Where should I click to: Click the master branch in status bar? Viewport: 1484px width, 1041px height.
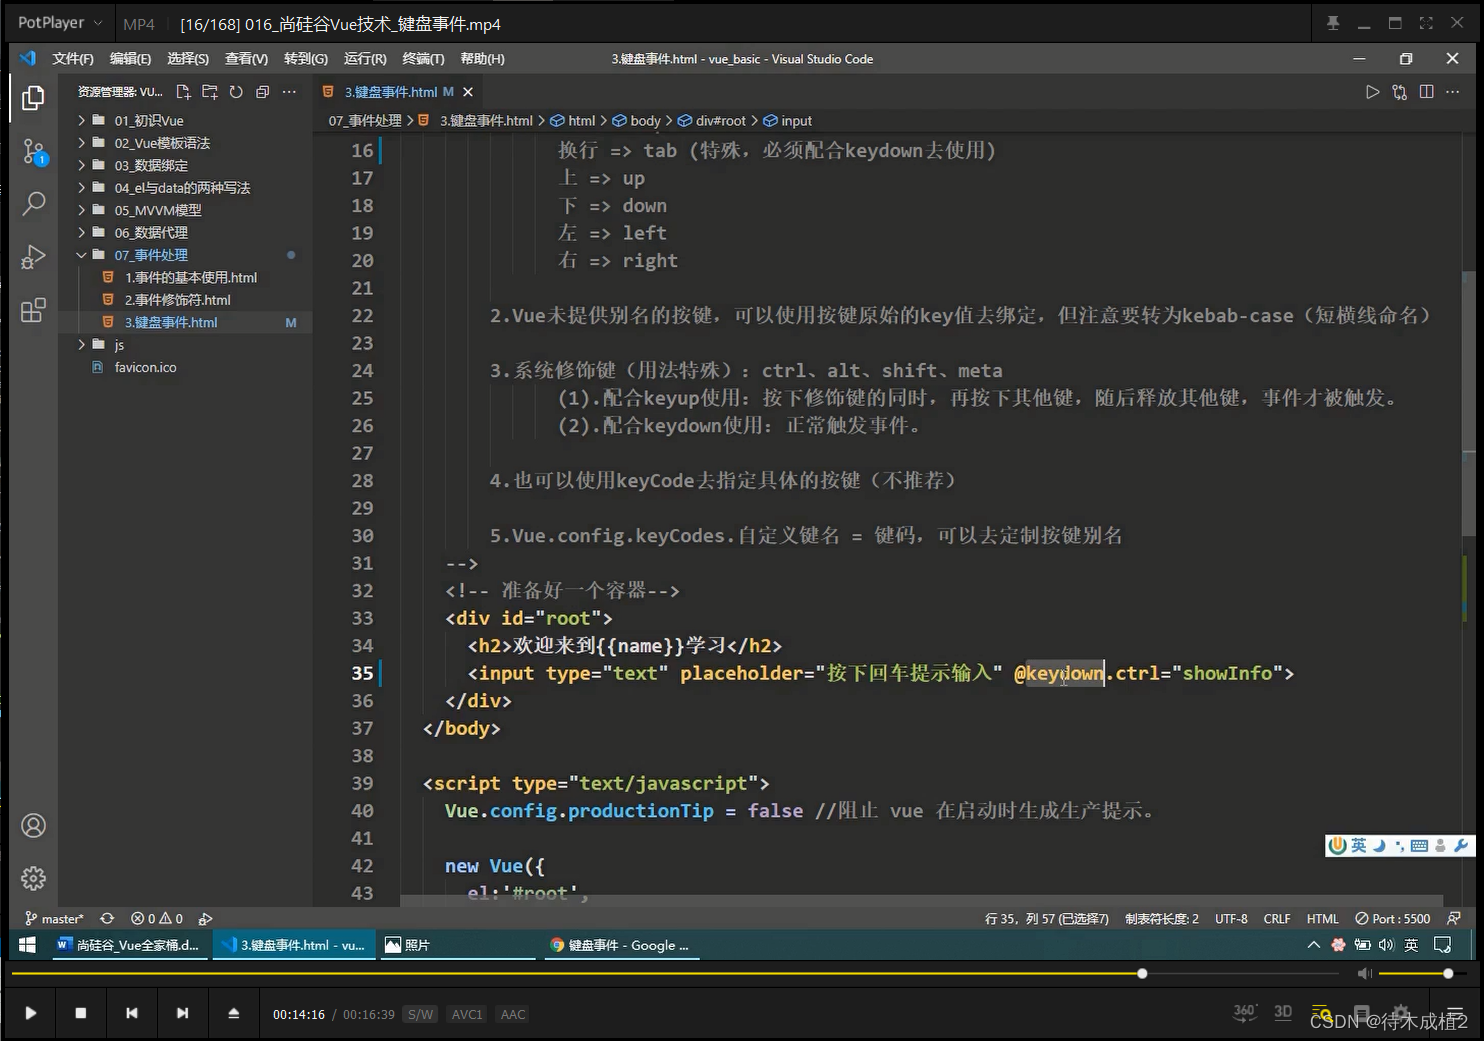tap(55, 918)
